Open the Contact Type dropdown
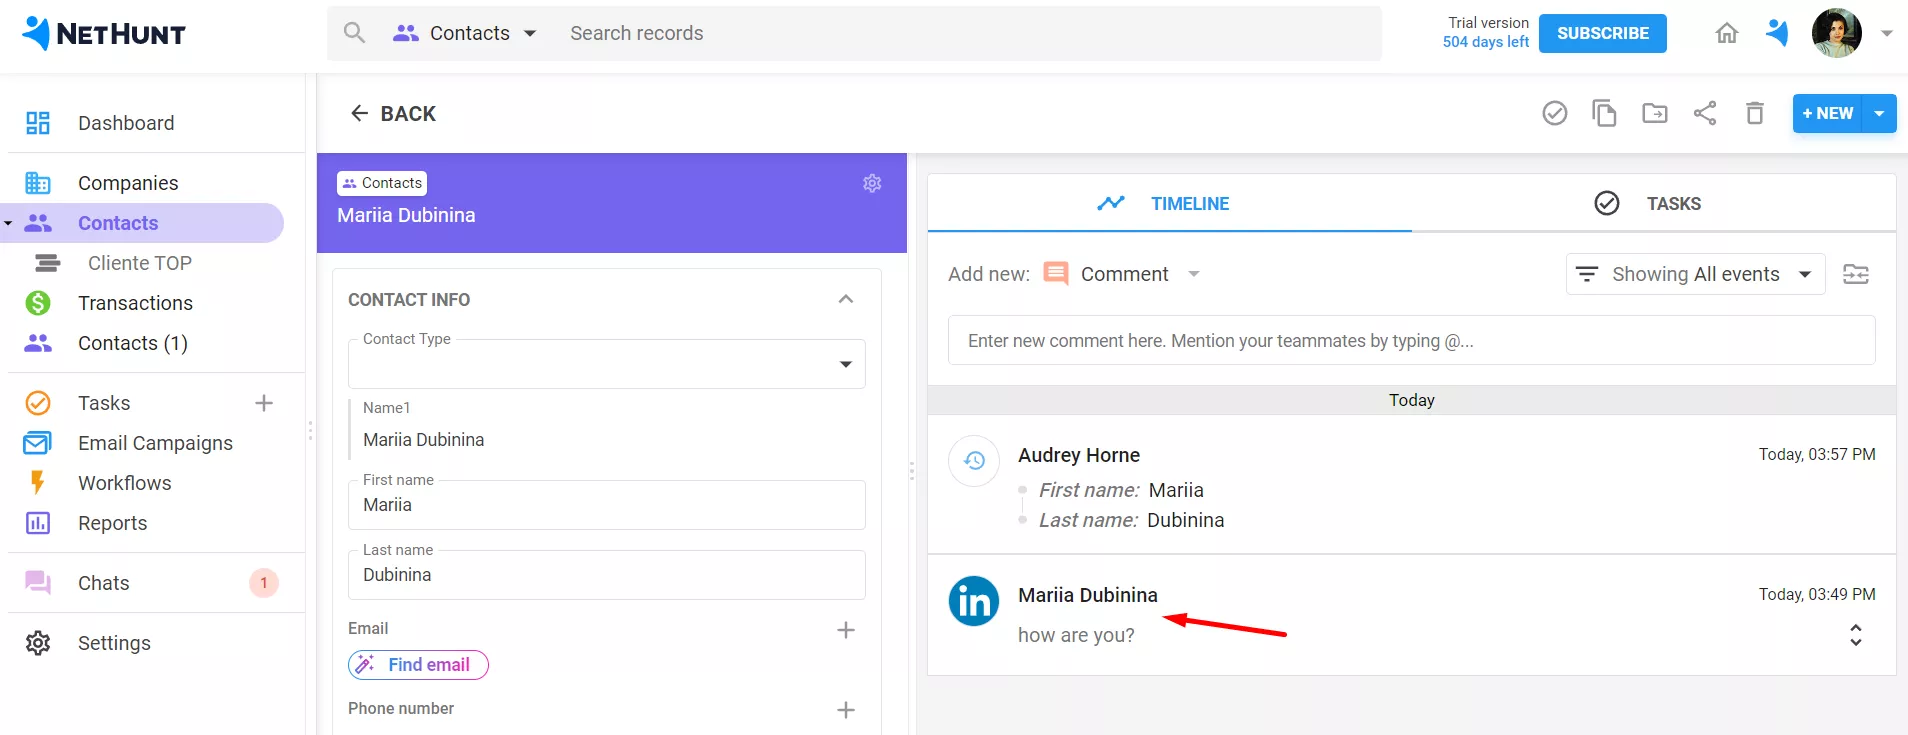This screenshot has width=1908, height=735. point(606,364)
